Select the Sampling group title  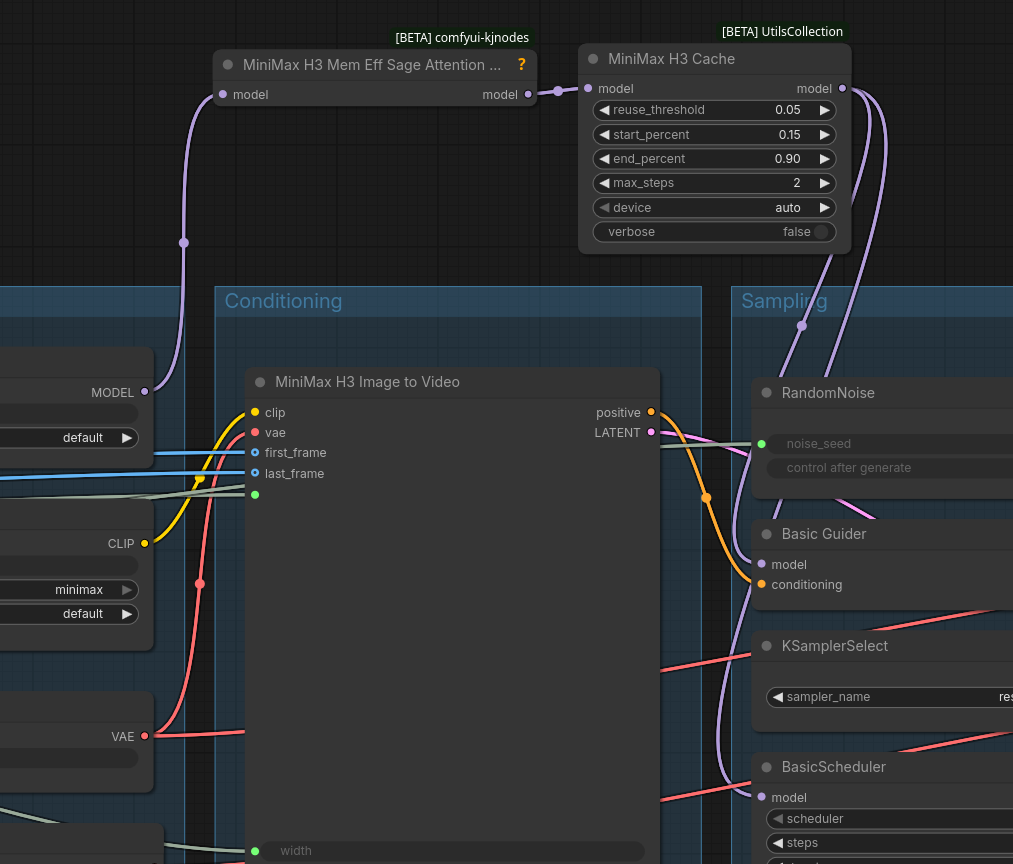[x=784, y=301]
